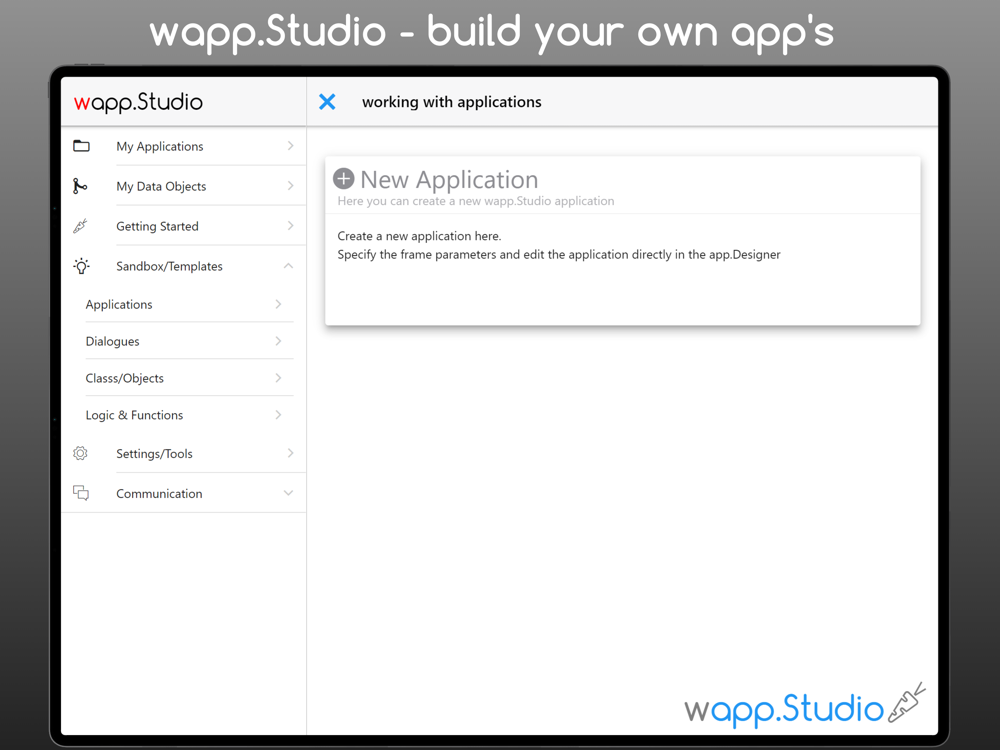The height and width of the screenshot is (750, 1000).
Task: Open My Applications menu item
Action: tap(184, 146)
